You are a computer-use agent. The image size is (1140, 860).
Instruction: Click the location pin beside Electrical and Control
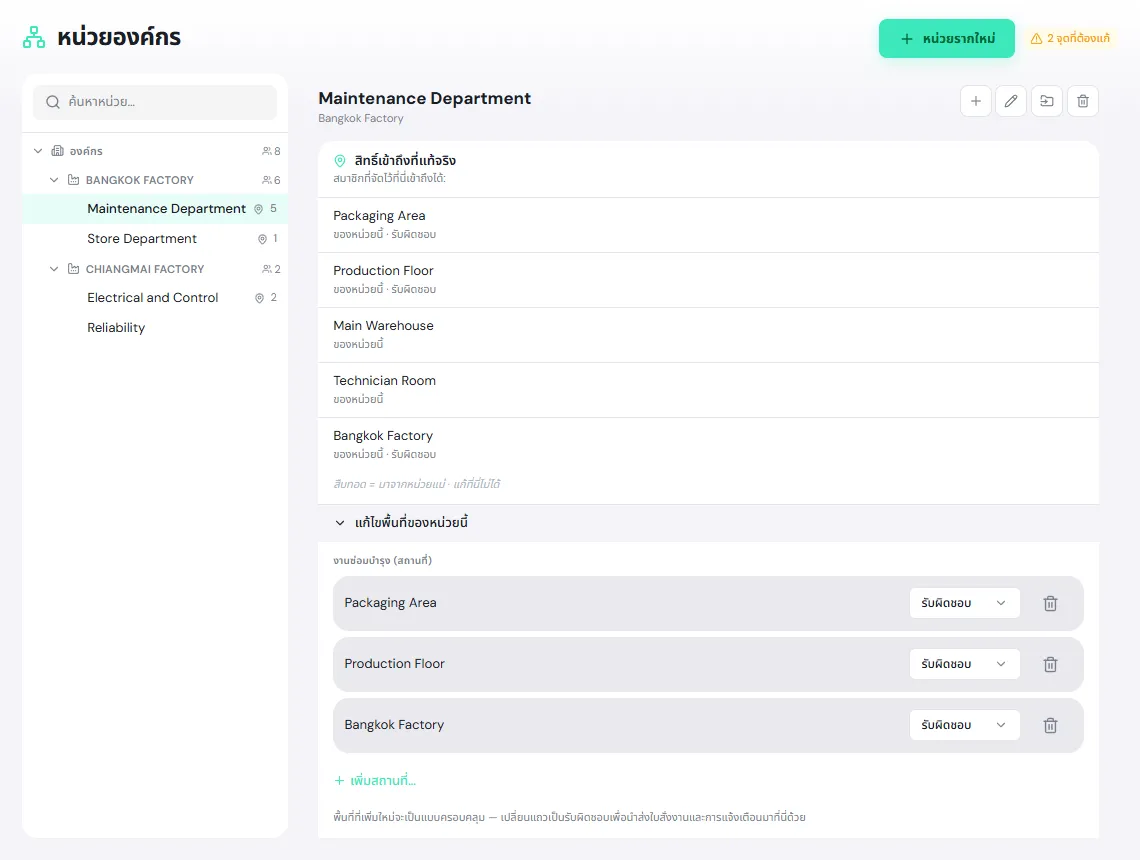click(259, 298)
